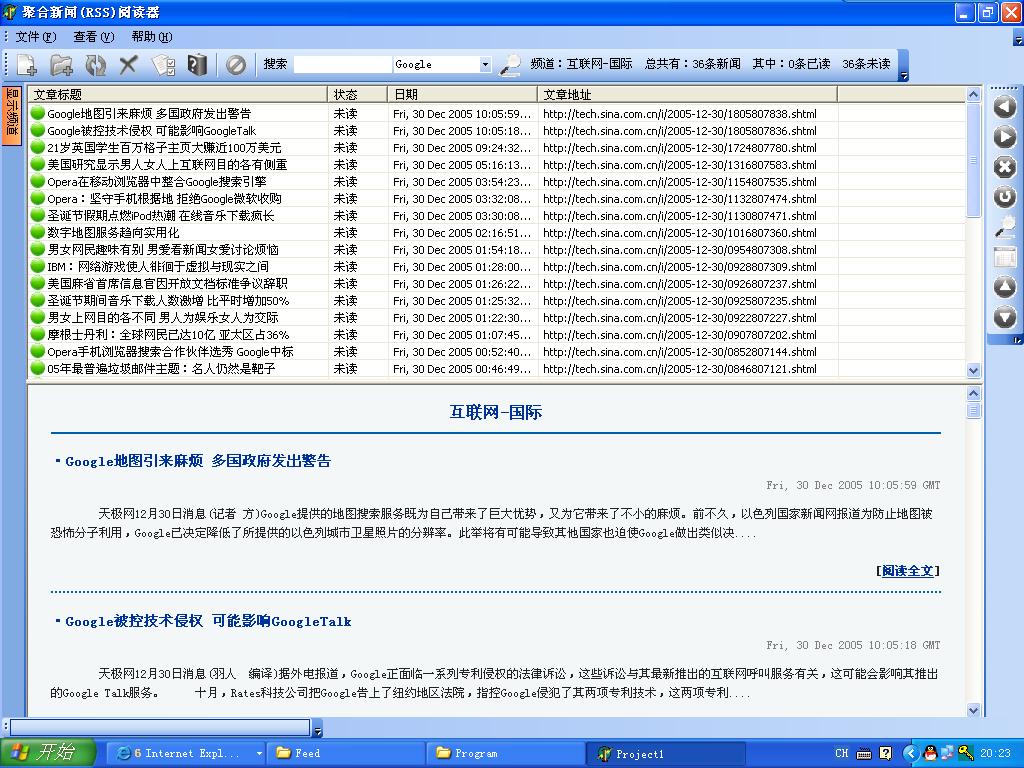Open the help book icon in toolbar
The height and width of the screenshot is (768, 1024).
(x=197, y=65)
